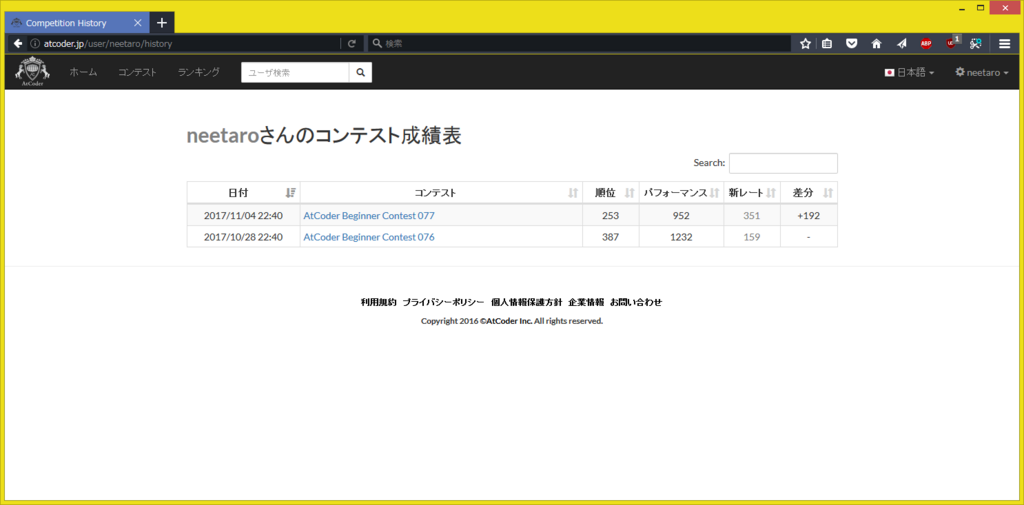
Task: Click the date 2017/11/04 22:40 cell
Action: (x=243, y=216)
